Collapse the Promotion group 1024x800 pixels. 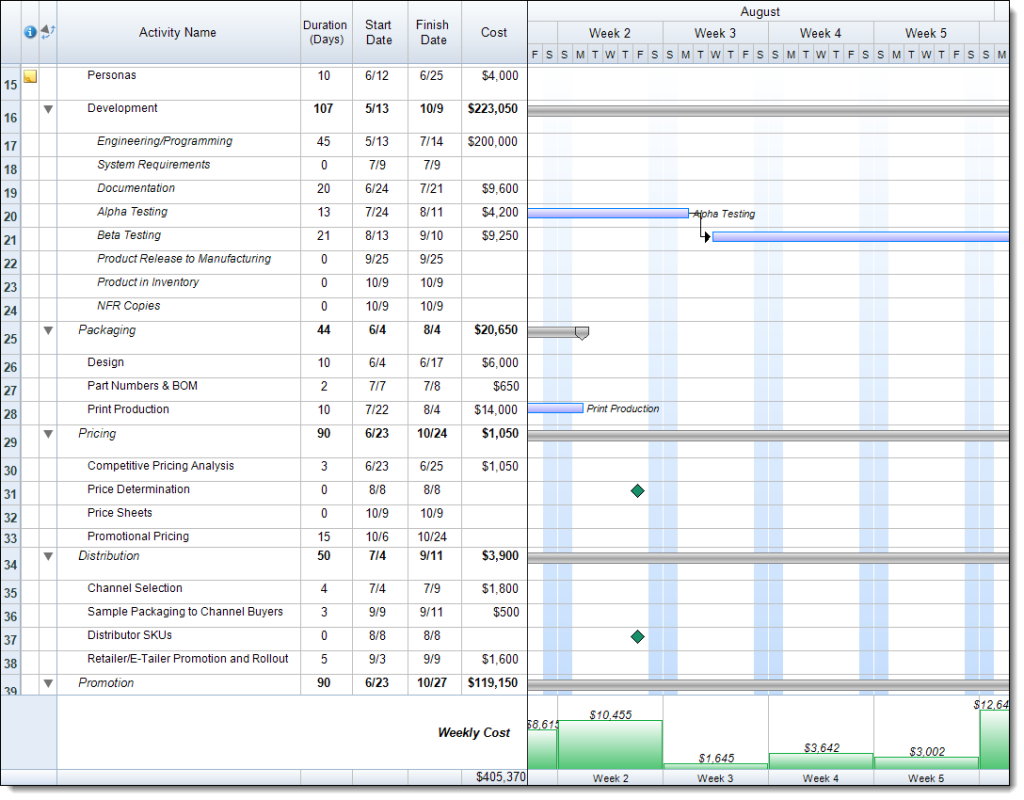coord(47,683)
